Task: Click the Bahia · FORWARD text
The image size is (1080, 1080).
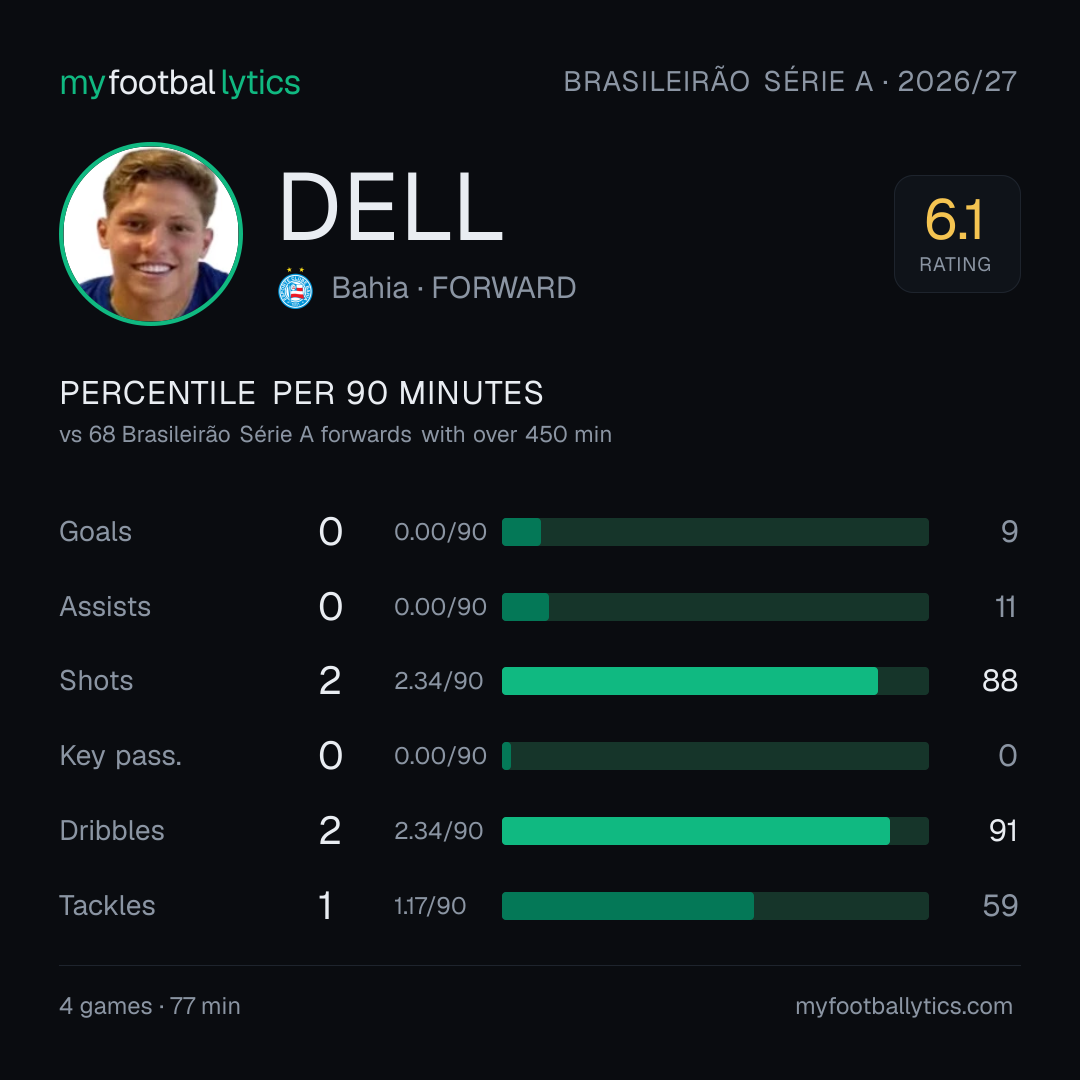Action: (x=454, y=288)
